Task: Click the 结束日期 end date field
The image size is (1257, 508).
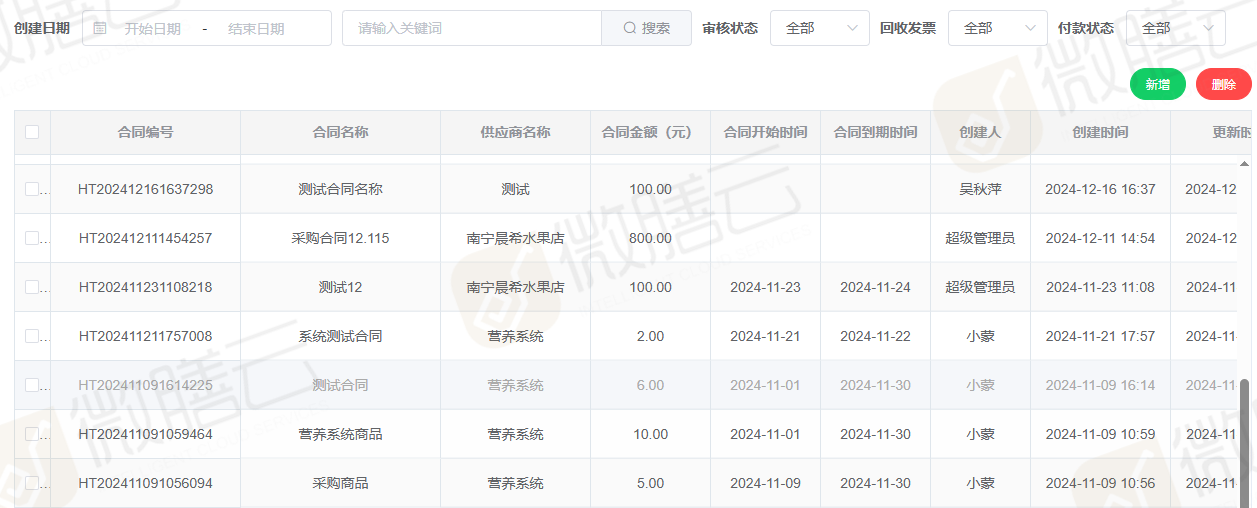Action: pyautogui.click(x=256, y=29)
